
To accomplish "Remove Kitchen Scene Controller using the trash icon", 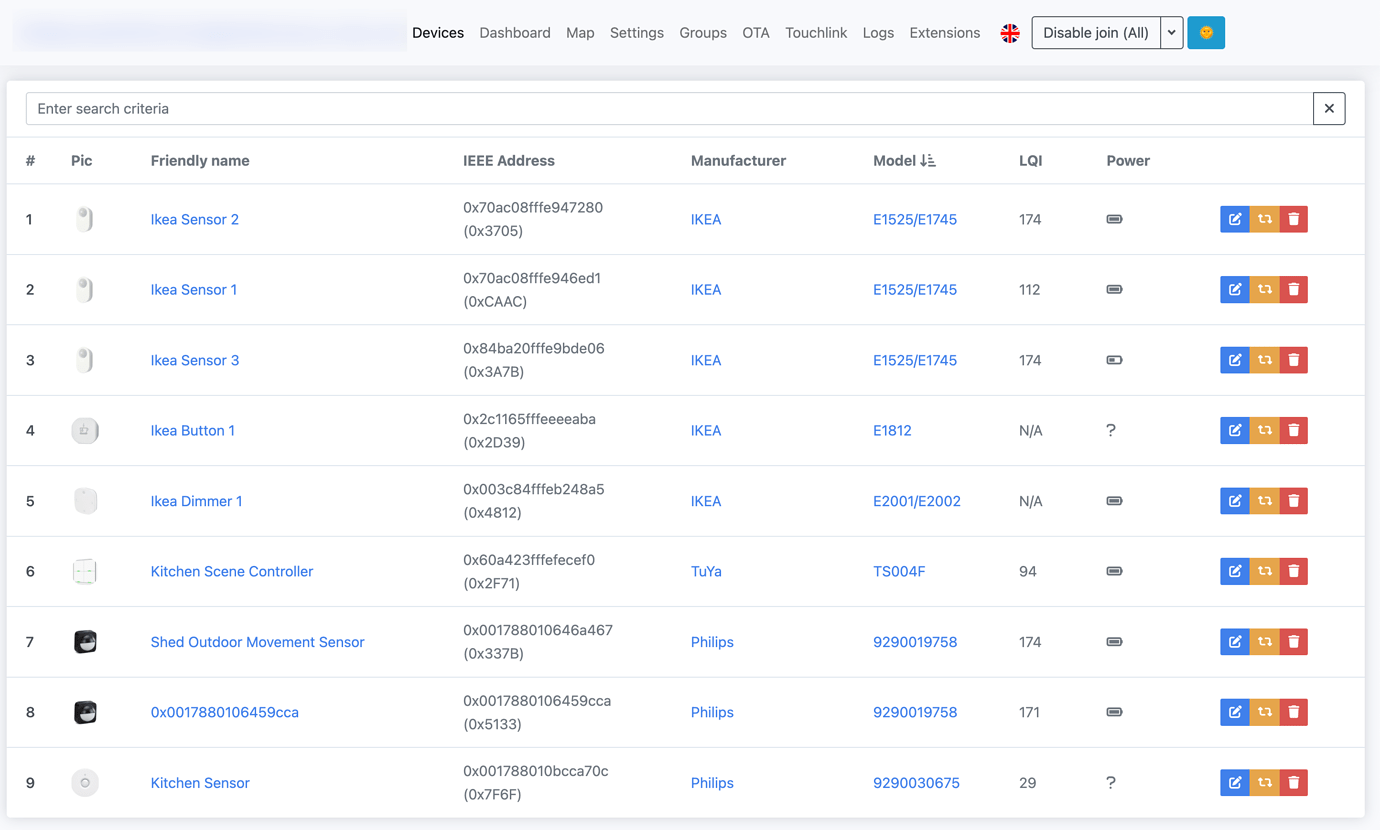I will (1294, 571).
